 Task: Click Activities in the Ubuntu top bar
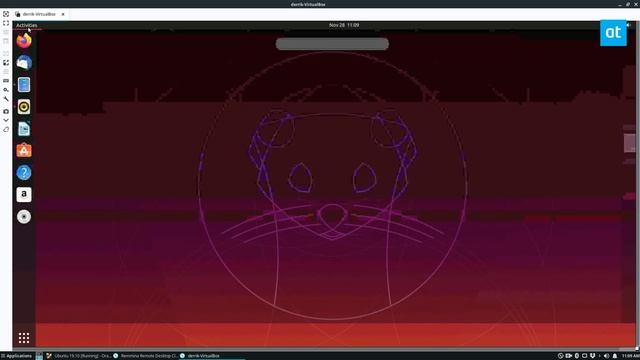point(27,25)
